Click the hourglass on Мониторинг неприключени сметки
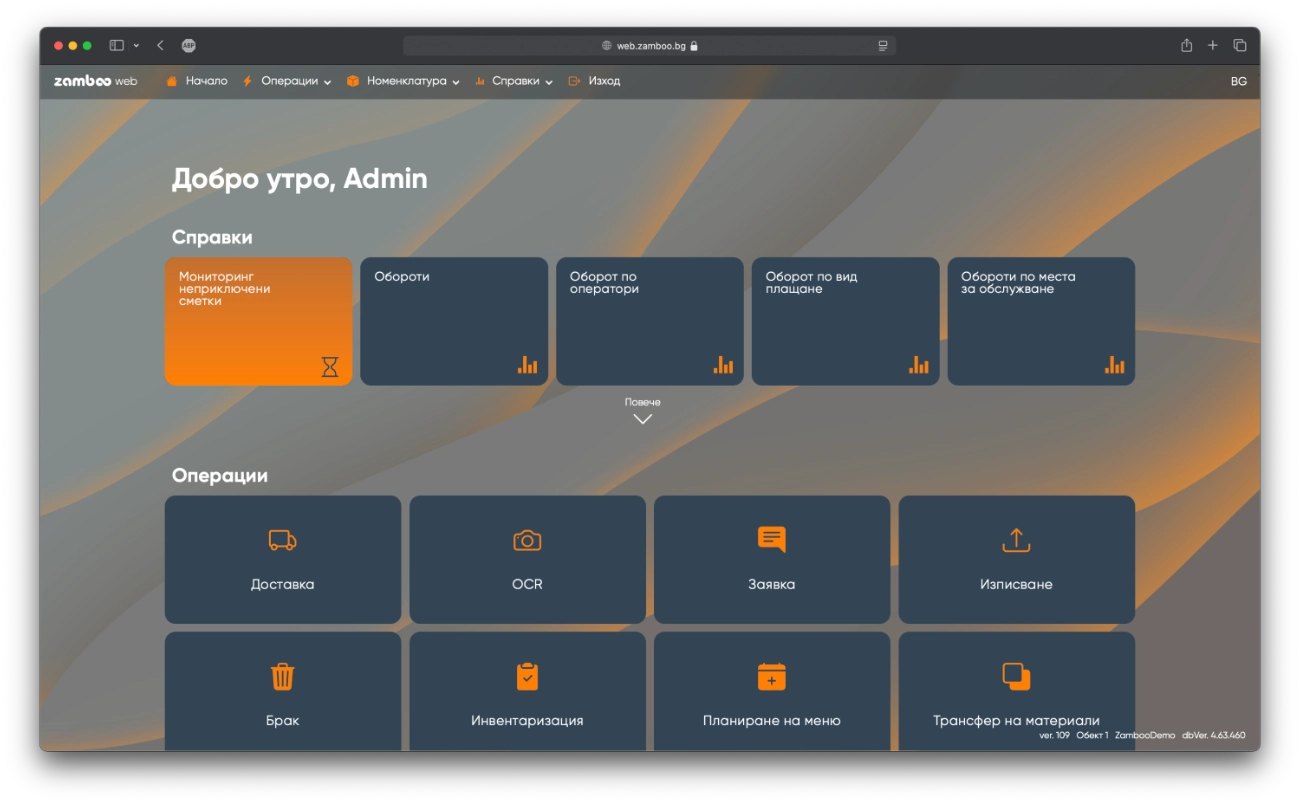 coord(327,366)
